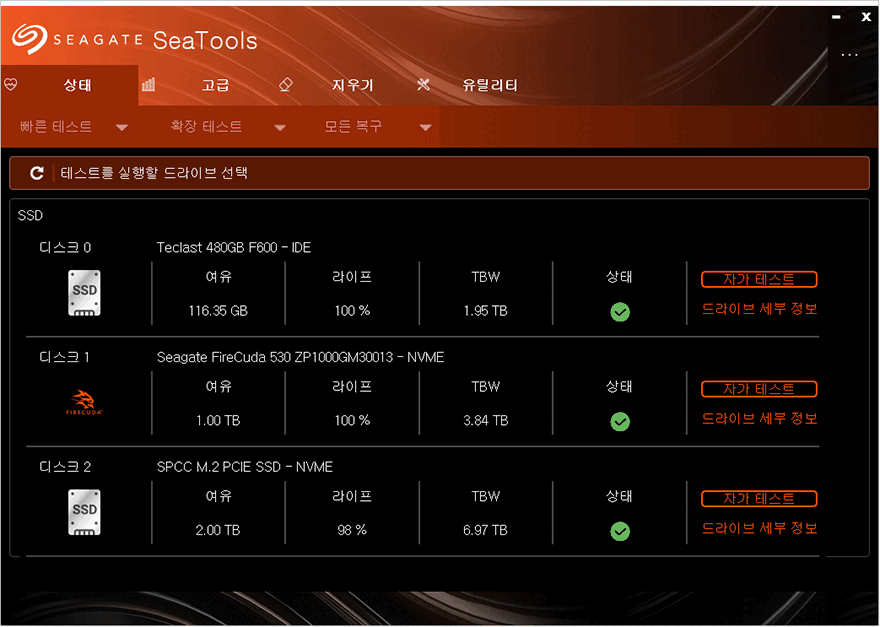Image resolution: width=880 pixels, height=627 pixels.
Task: Click the 116.35 GB free space value
Action: click(218, 311)
